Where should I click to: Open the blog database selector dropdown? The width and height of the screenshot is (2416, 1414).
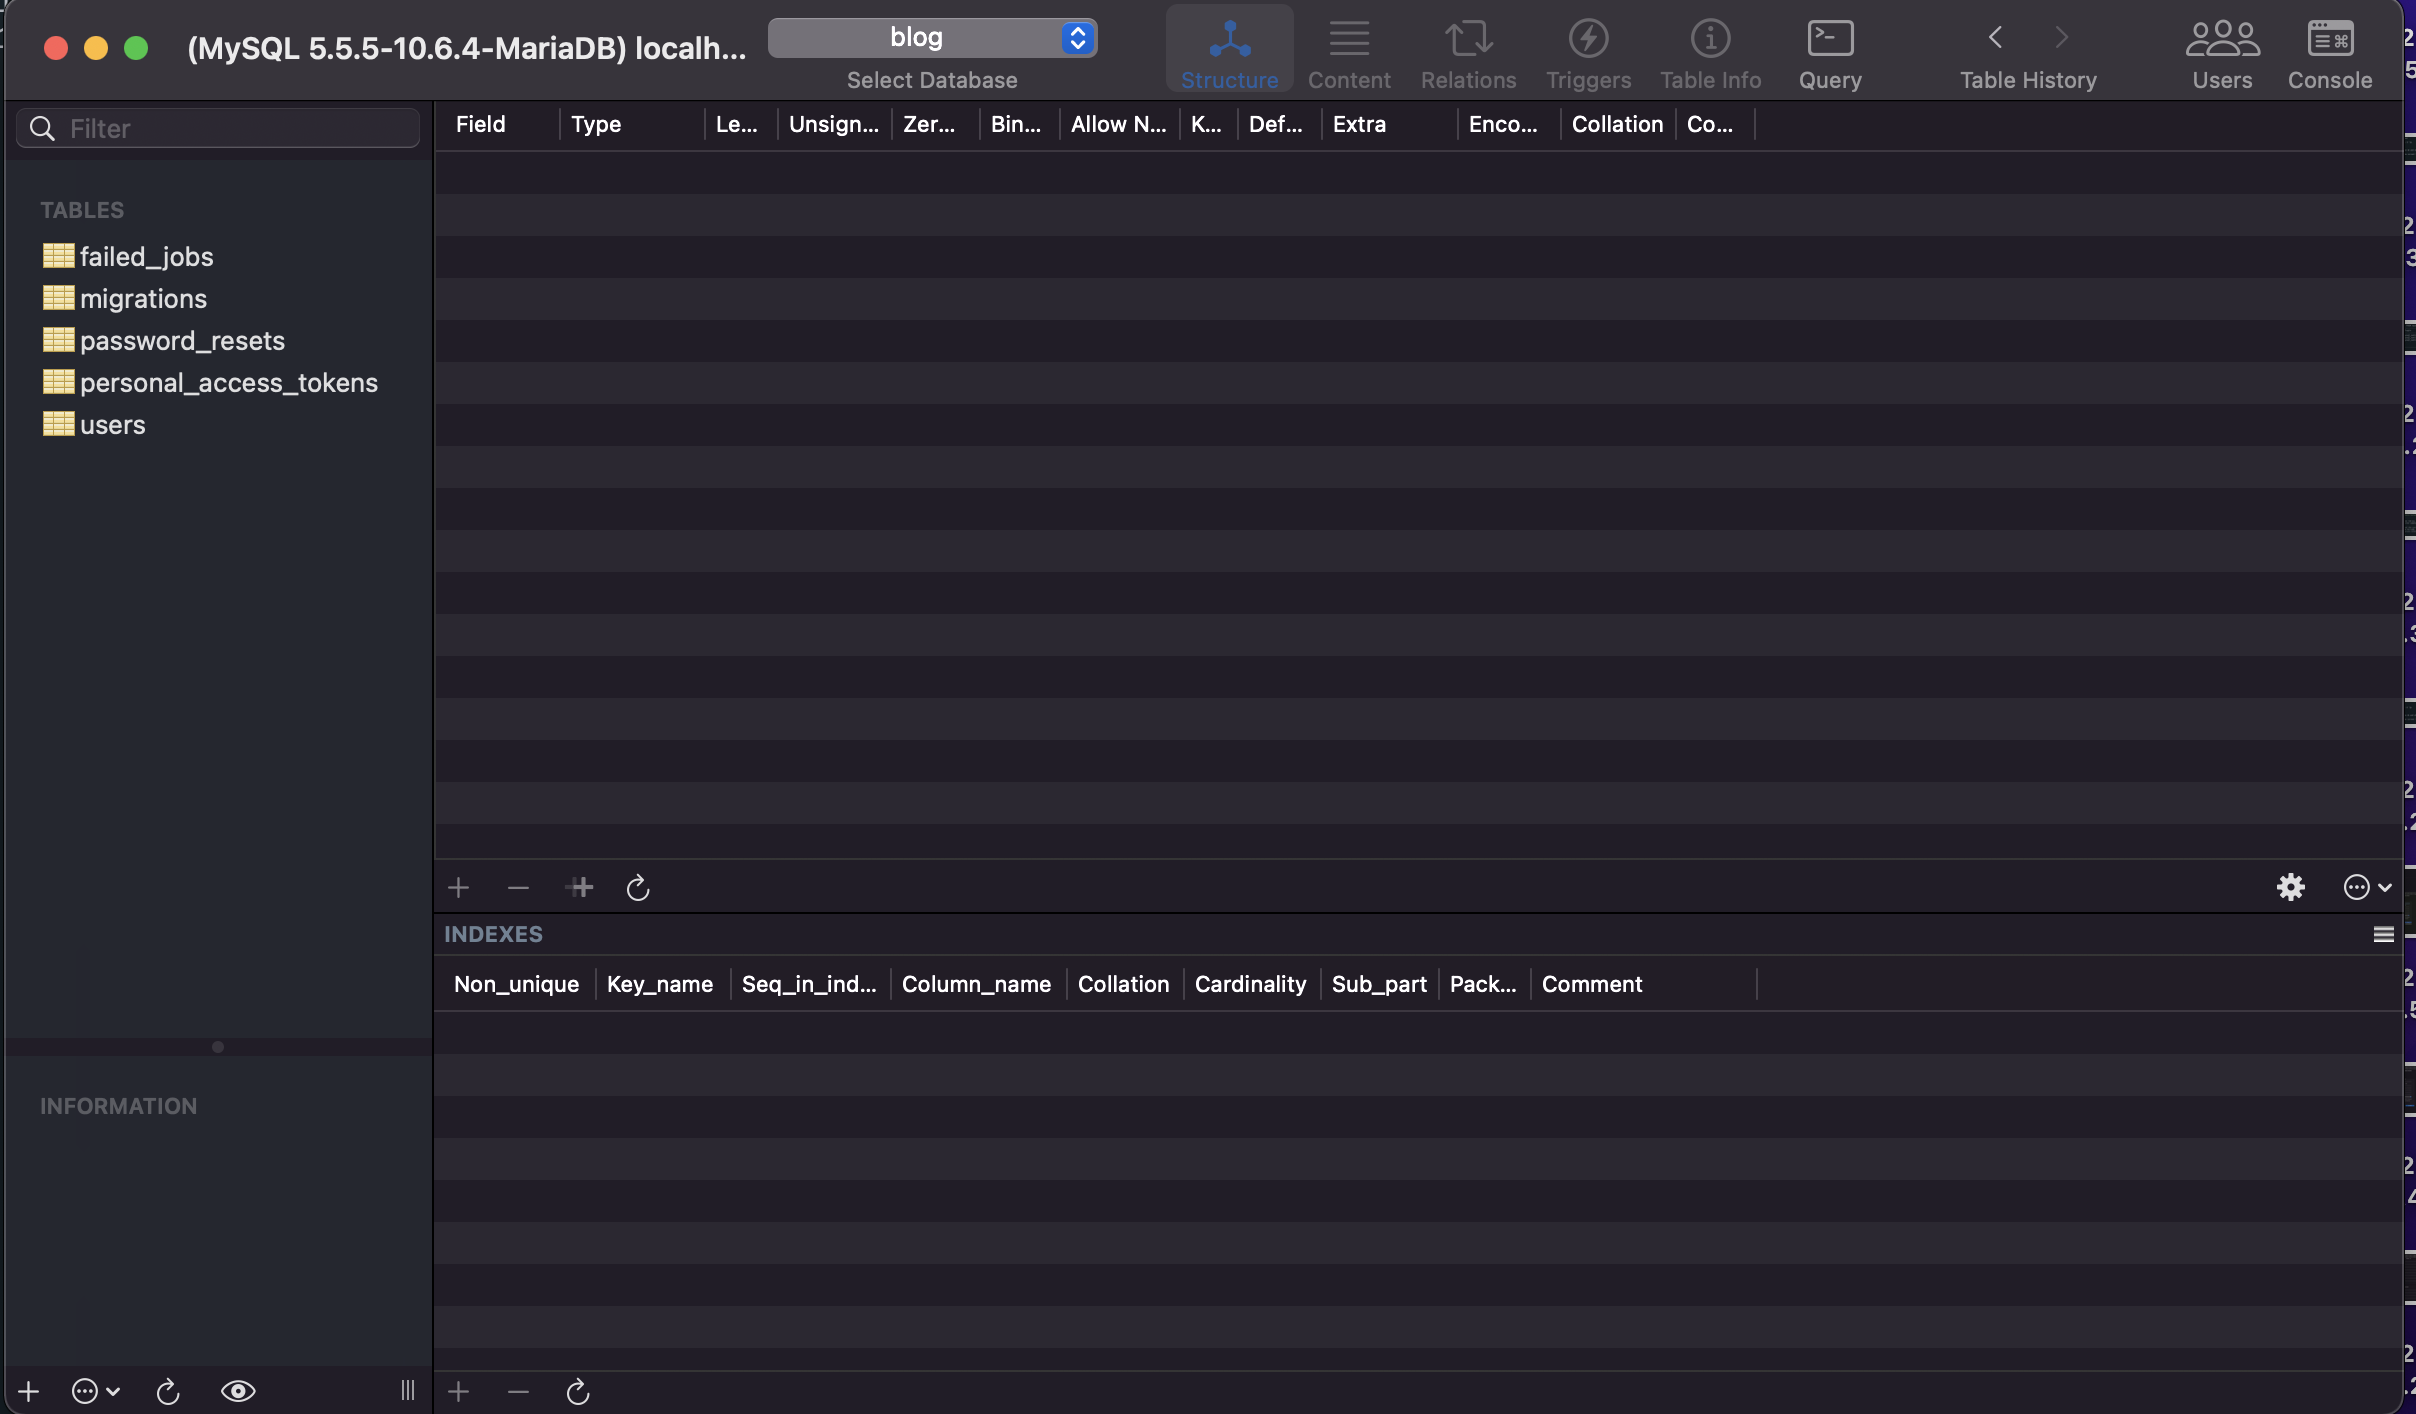[x=932, y=38]
